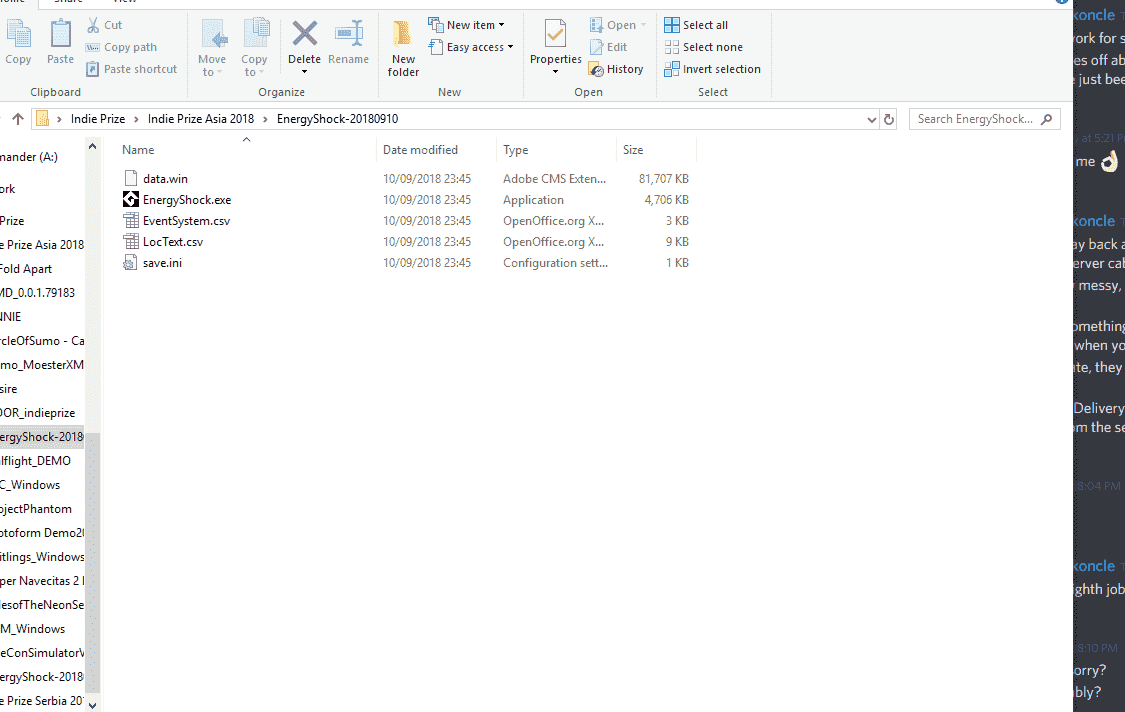Click the EnergyShock.exe file icon
Screen dimensions: 1125x712
(131, 200)
